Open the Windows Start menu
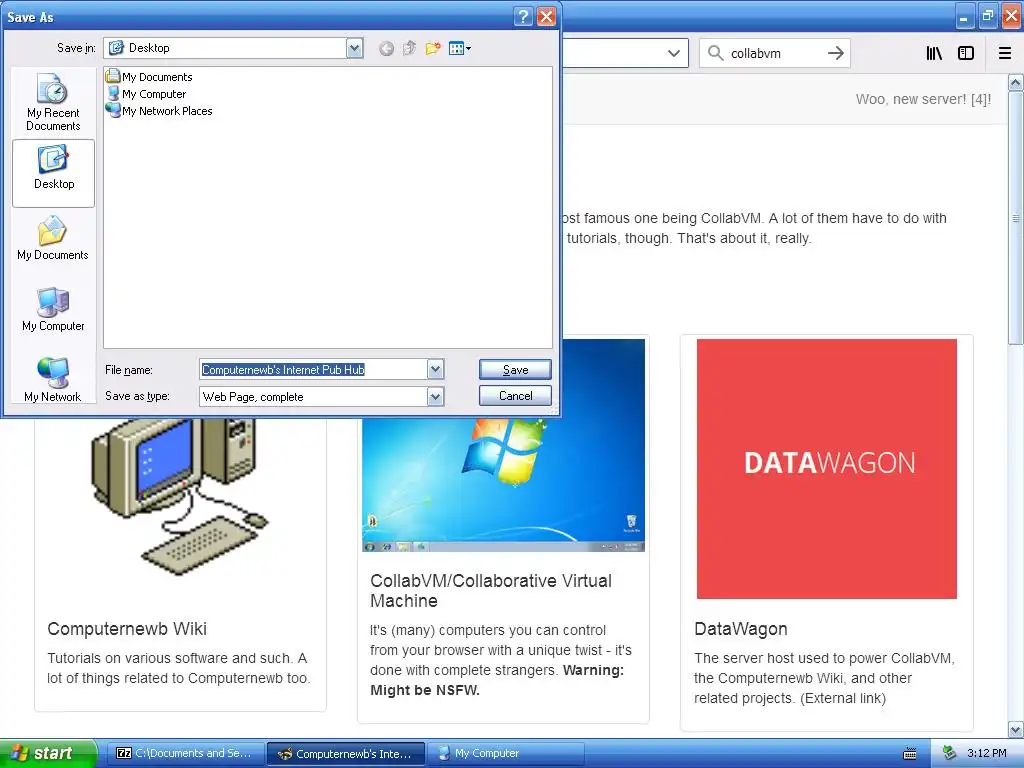The image size is (1024, 768). click(48, 753)
